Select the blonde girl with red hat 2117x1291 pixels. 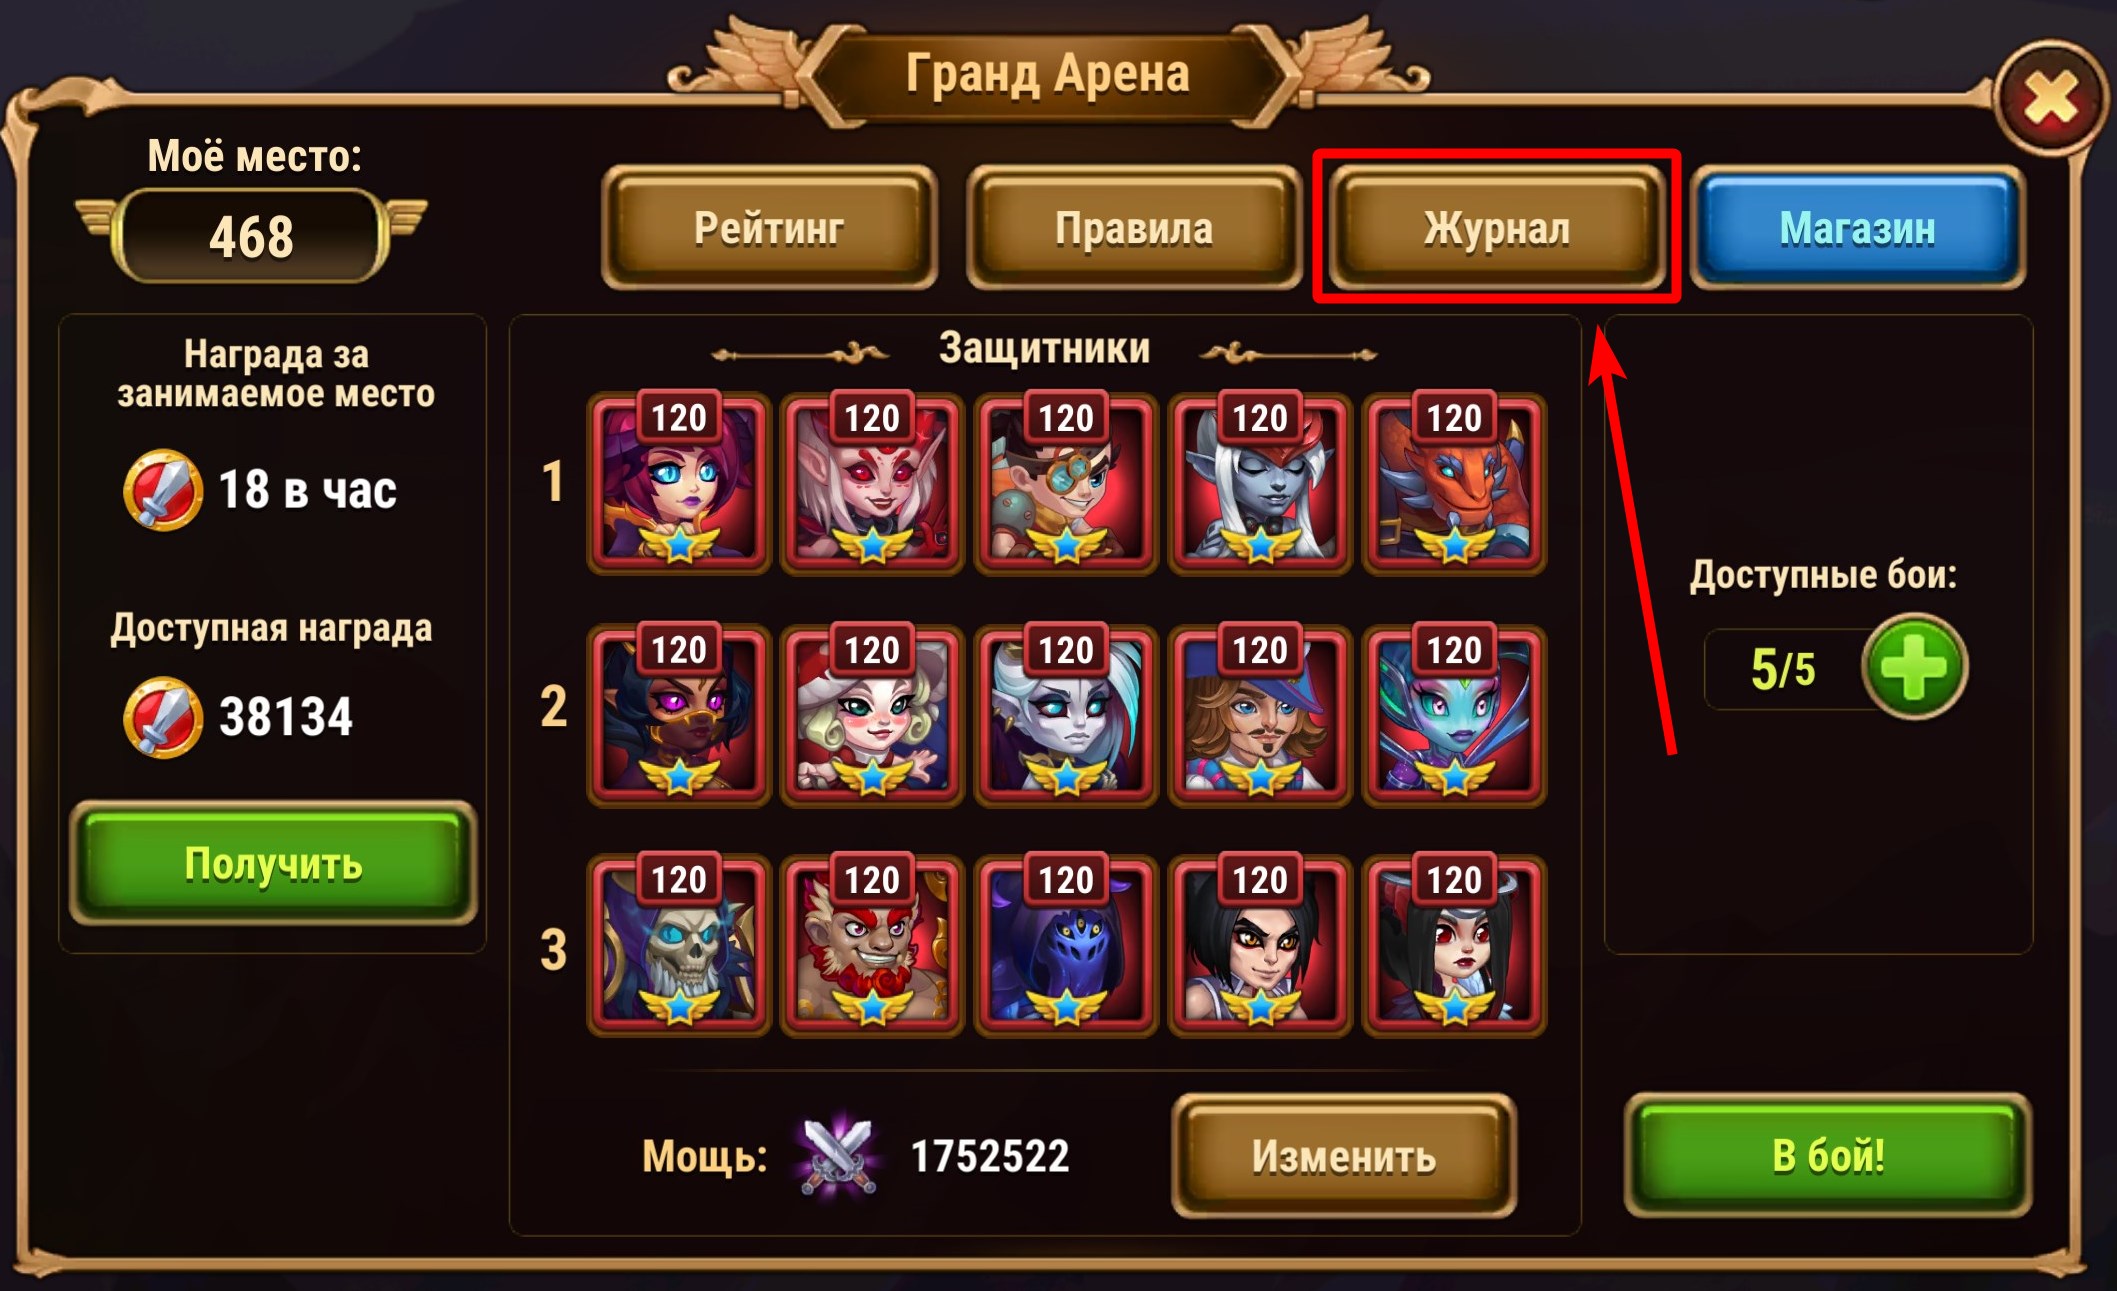point(872,715)
